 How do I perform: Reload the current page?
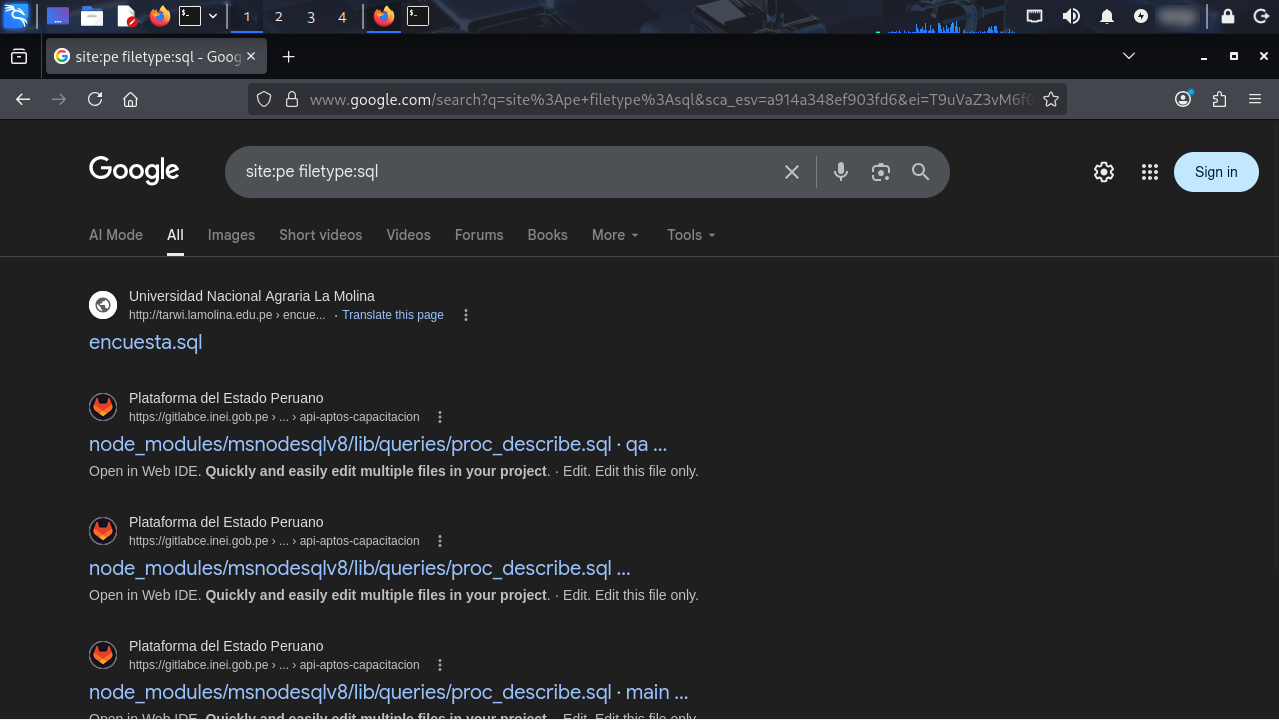click(95, 99)
